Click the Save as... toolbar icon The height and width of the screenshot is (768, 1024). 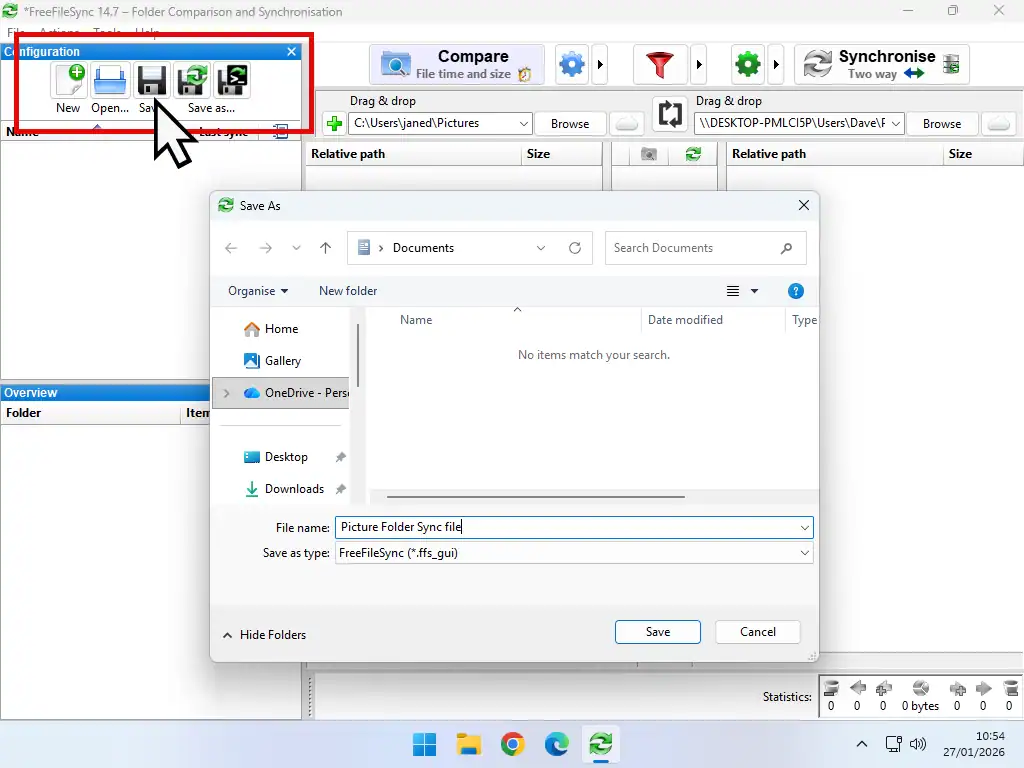(x=193, y=80)
